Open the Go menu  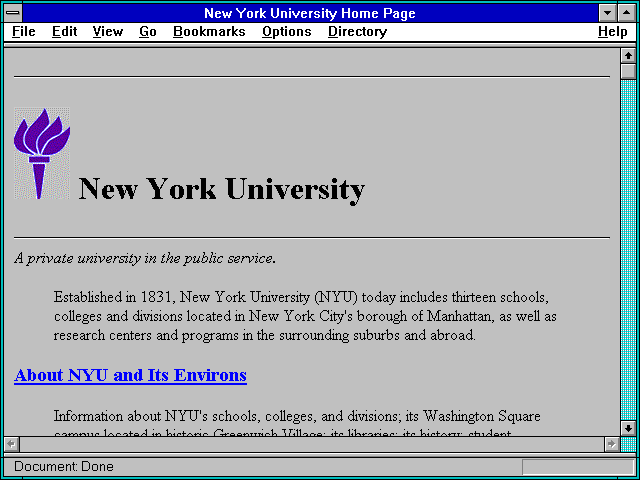pos(148,32)
